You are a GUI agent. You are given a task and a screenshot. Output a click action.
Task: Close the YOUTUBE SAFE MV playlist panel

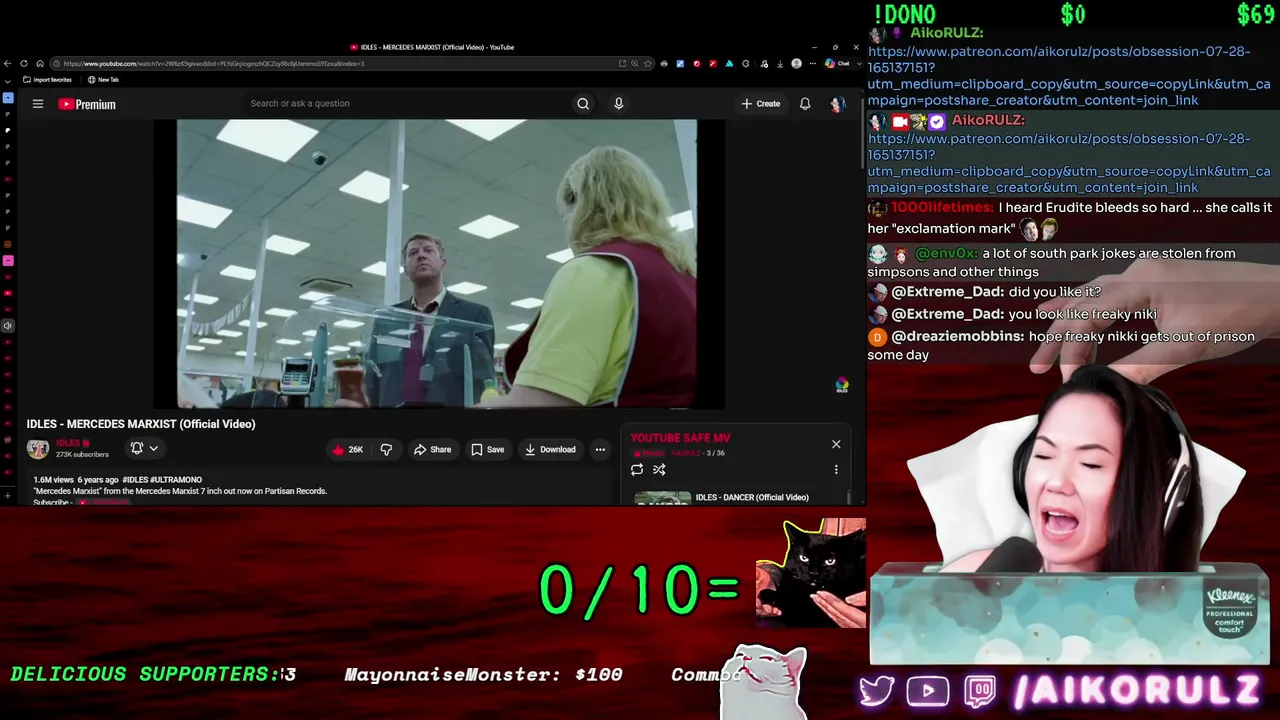836,444
